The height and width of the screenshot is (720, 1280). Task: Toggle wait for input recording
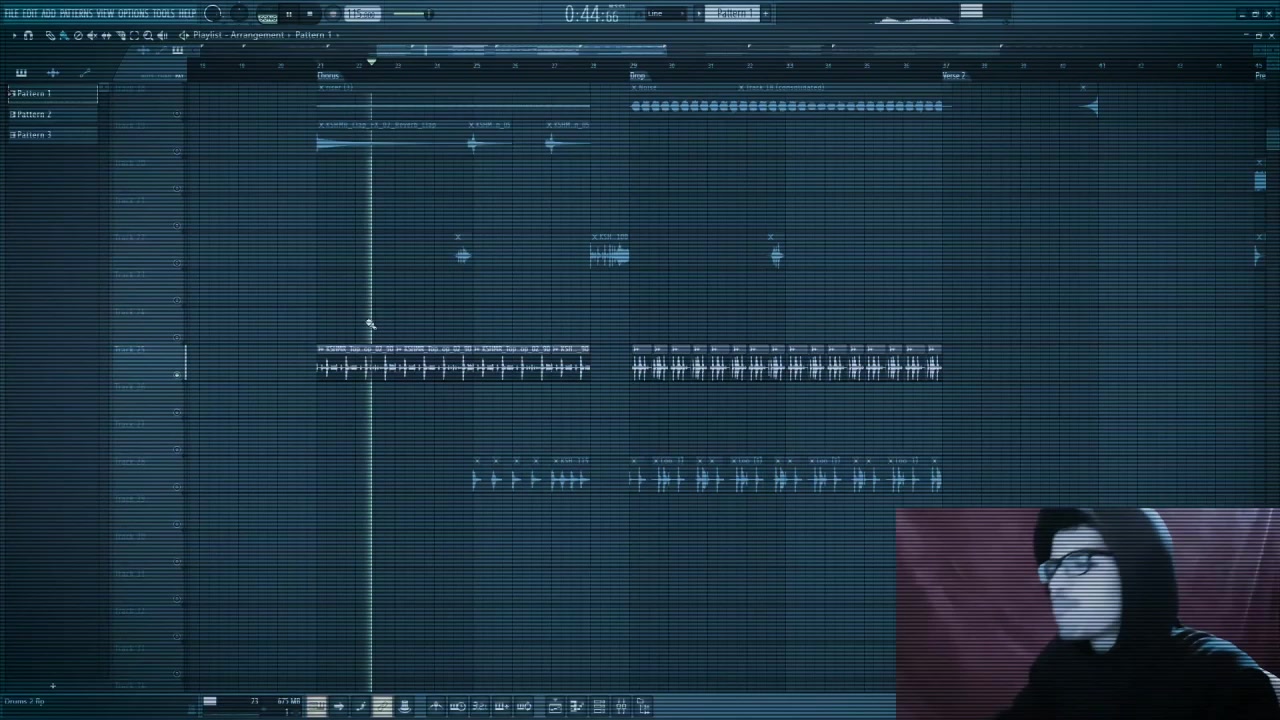[x=457, y=706]
